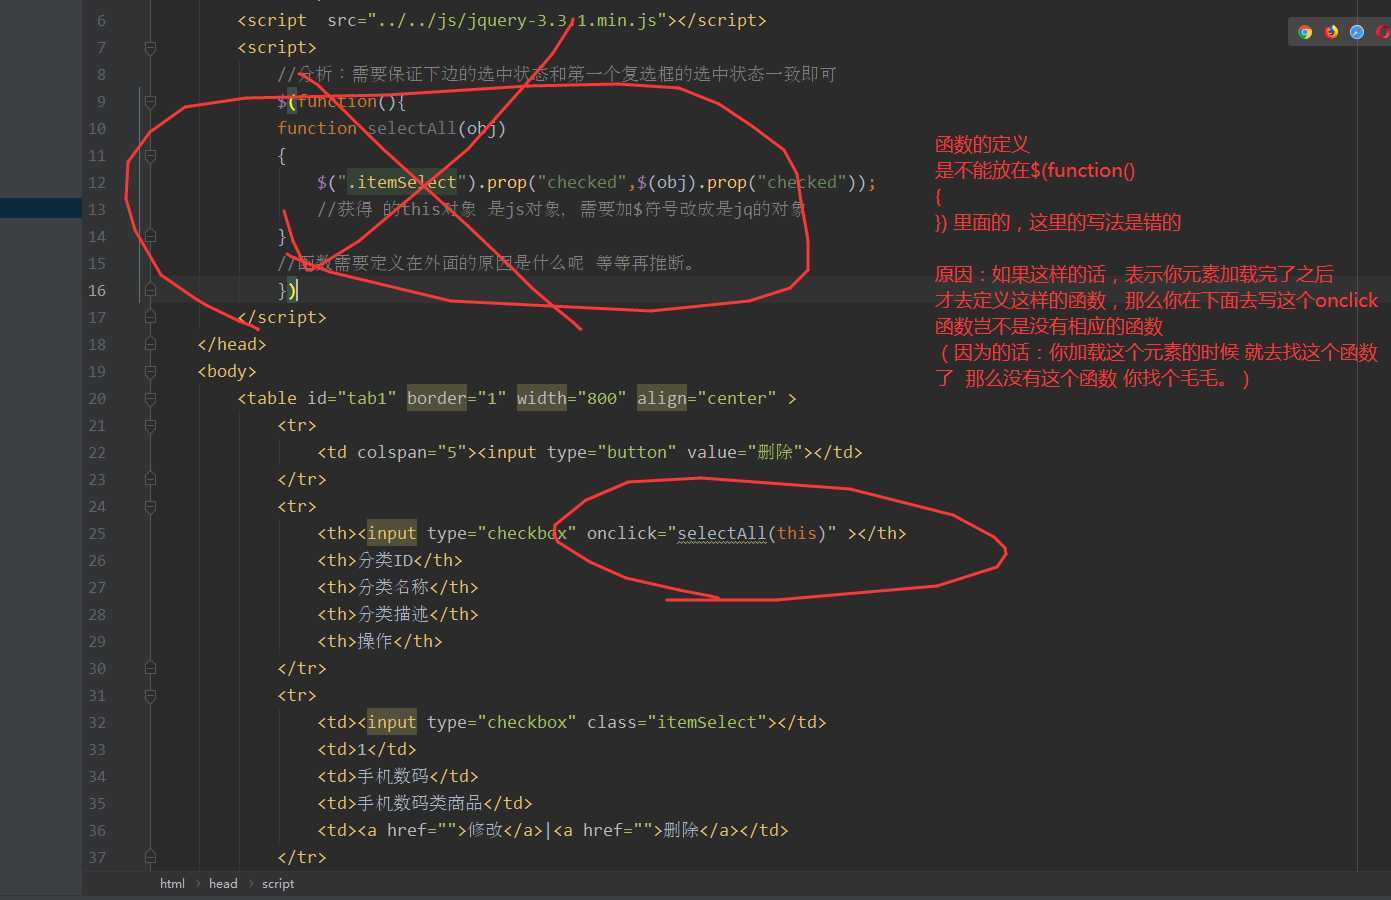
Task: Click the onclick selectAll(this) handler
Action: 712,533
